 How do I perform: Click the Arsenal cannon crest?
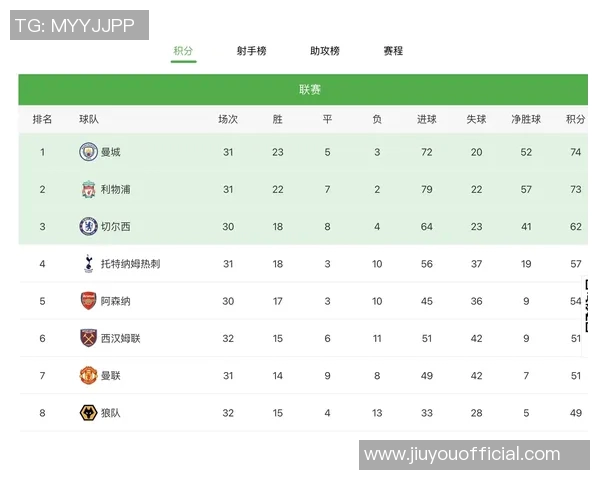89,301
